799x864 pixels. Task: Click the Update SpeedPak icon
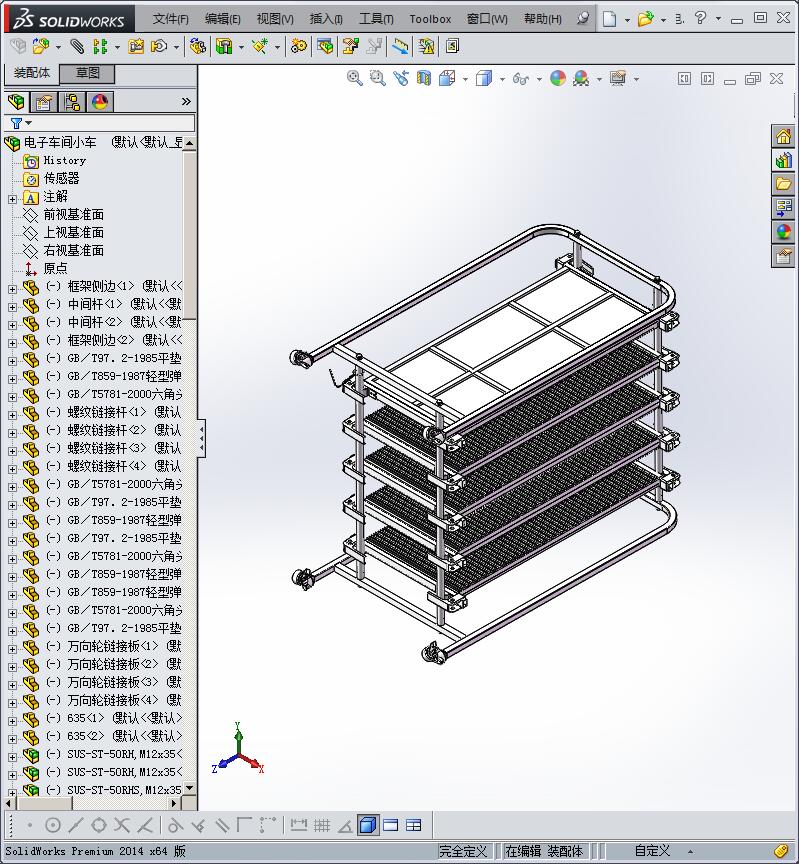426,47
